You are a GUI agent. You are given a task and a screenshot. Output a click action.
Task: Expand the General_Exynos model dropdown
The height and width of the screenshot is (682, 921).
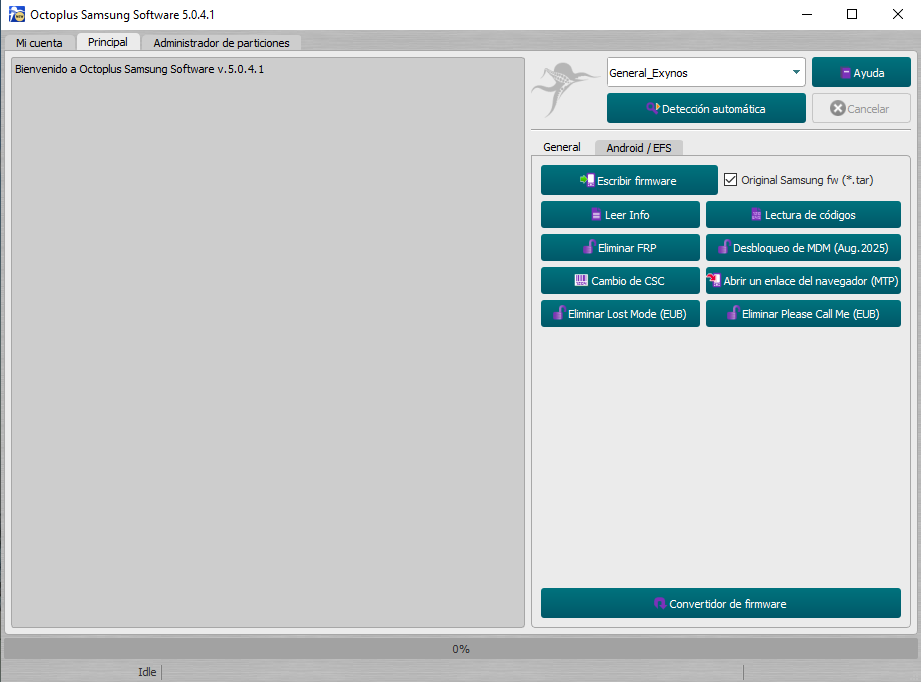[x=796, y=73]
